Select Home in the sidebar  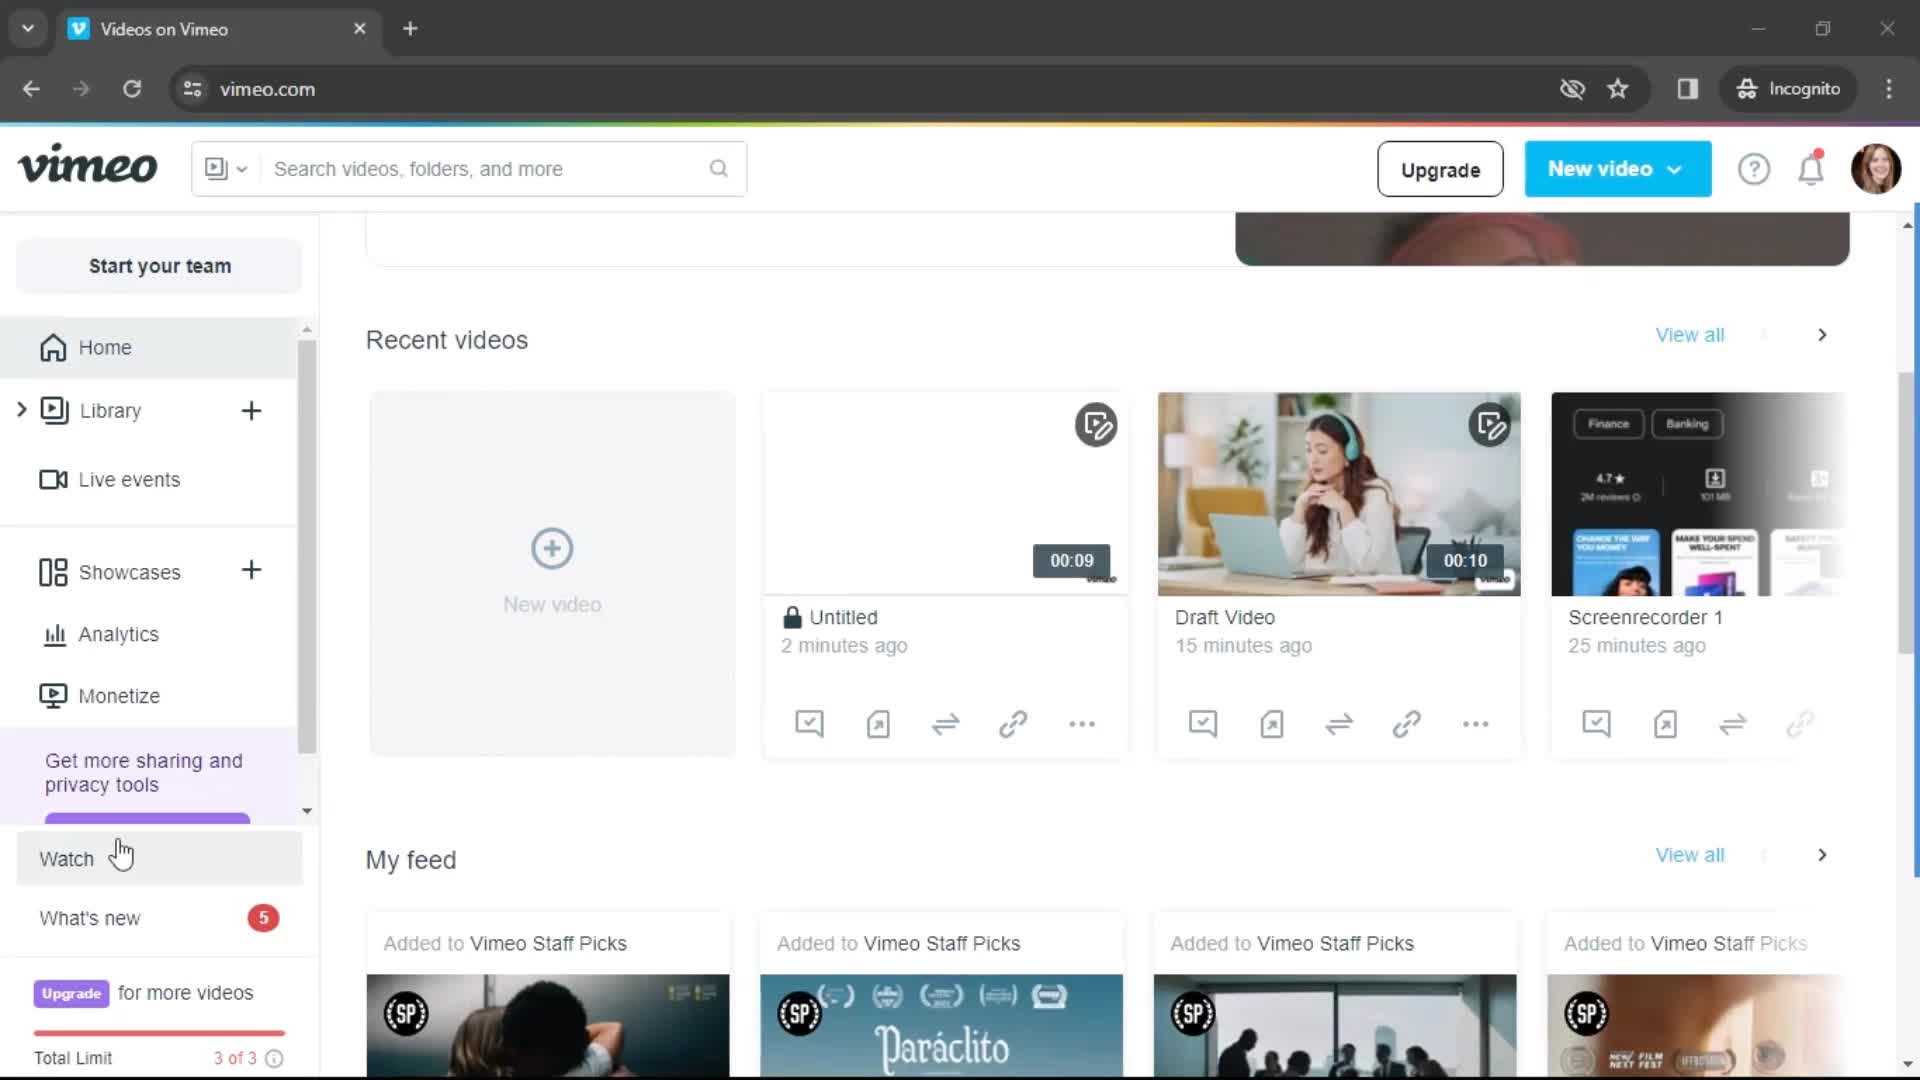[x=149, y=348]
